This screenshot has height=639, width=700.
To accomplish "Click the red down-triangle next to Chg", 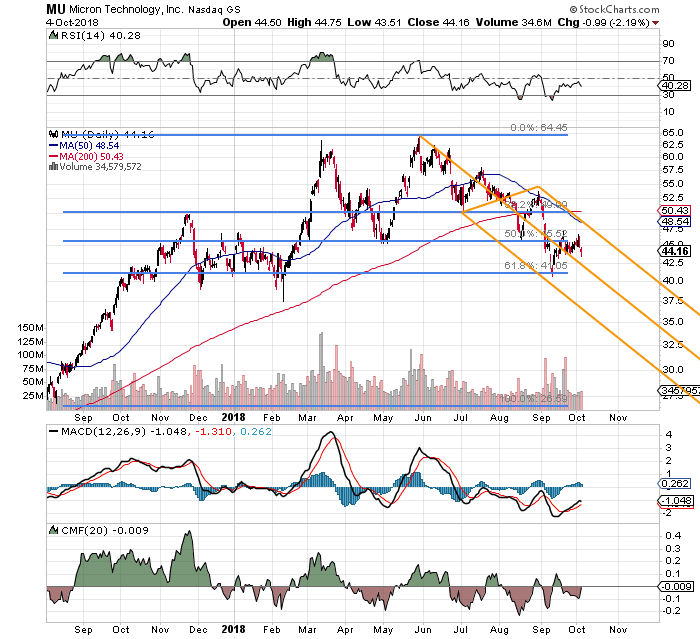I will (x=655, y=23).
